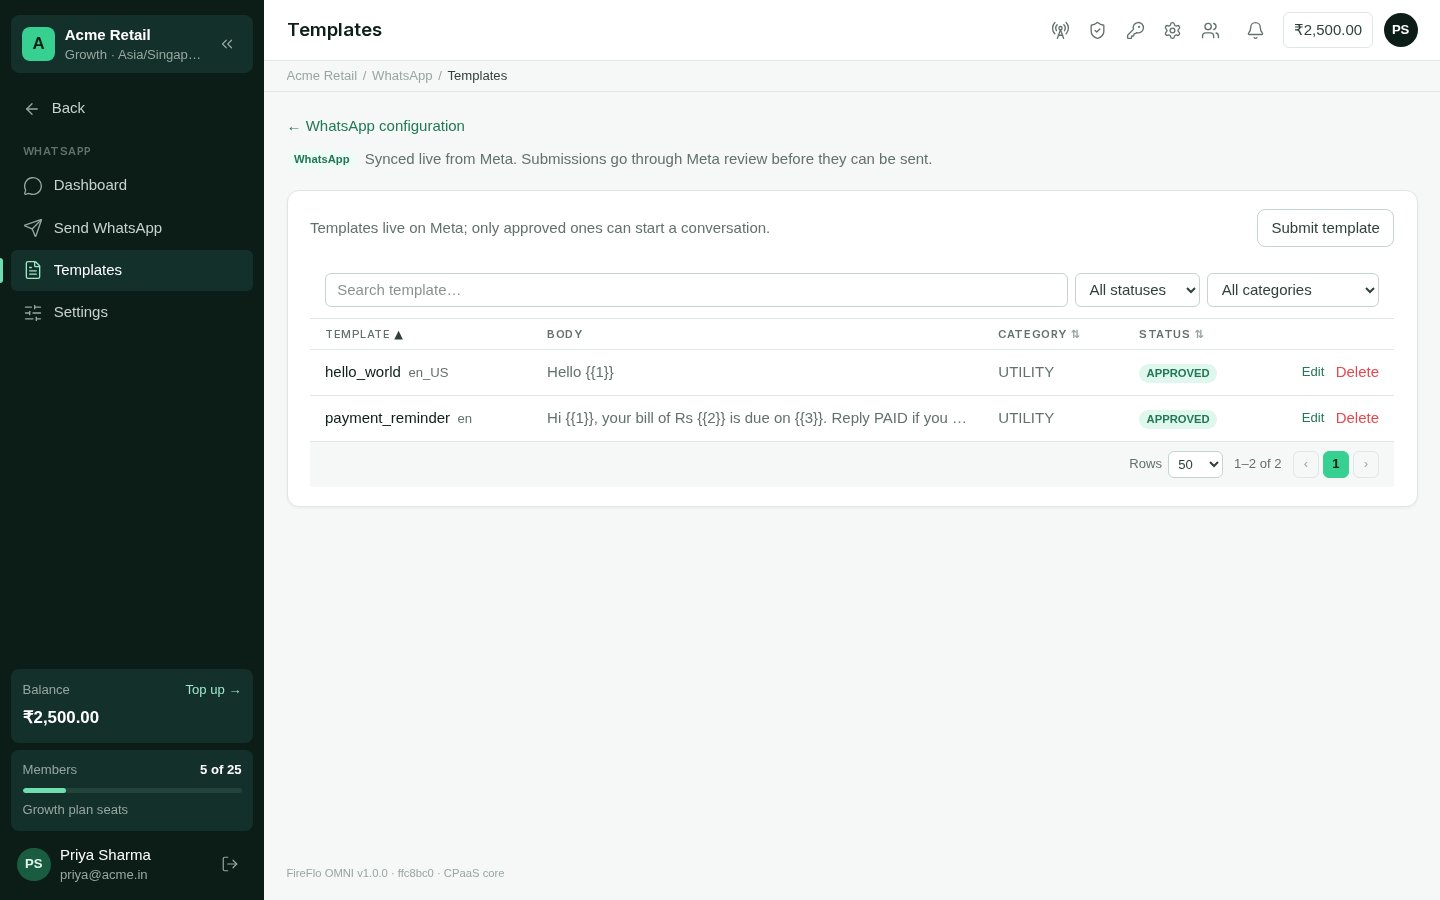Viewport: 1440px width, 900px height.
Task: Click Acme Retail in the breadcrumb
Action: 322,76
